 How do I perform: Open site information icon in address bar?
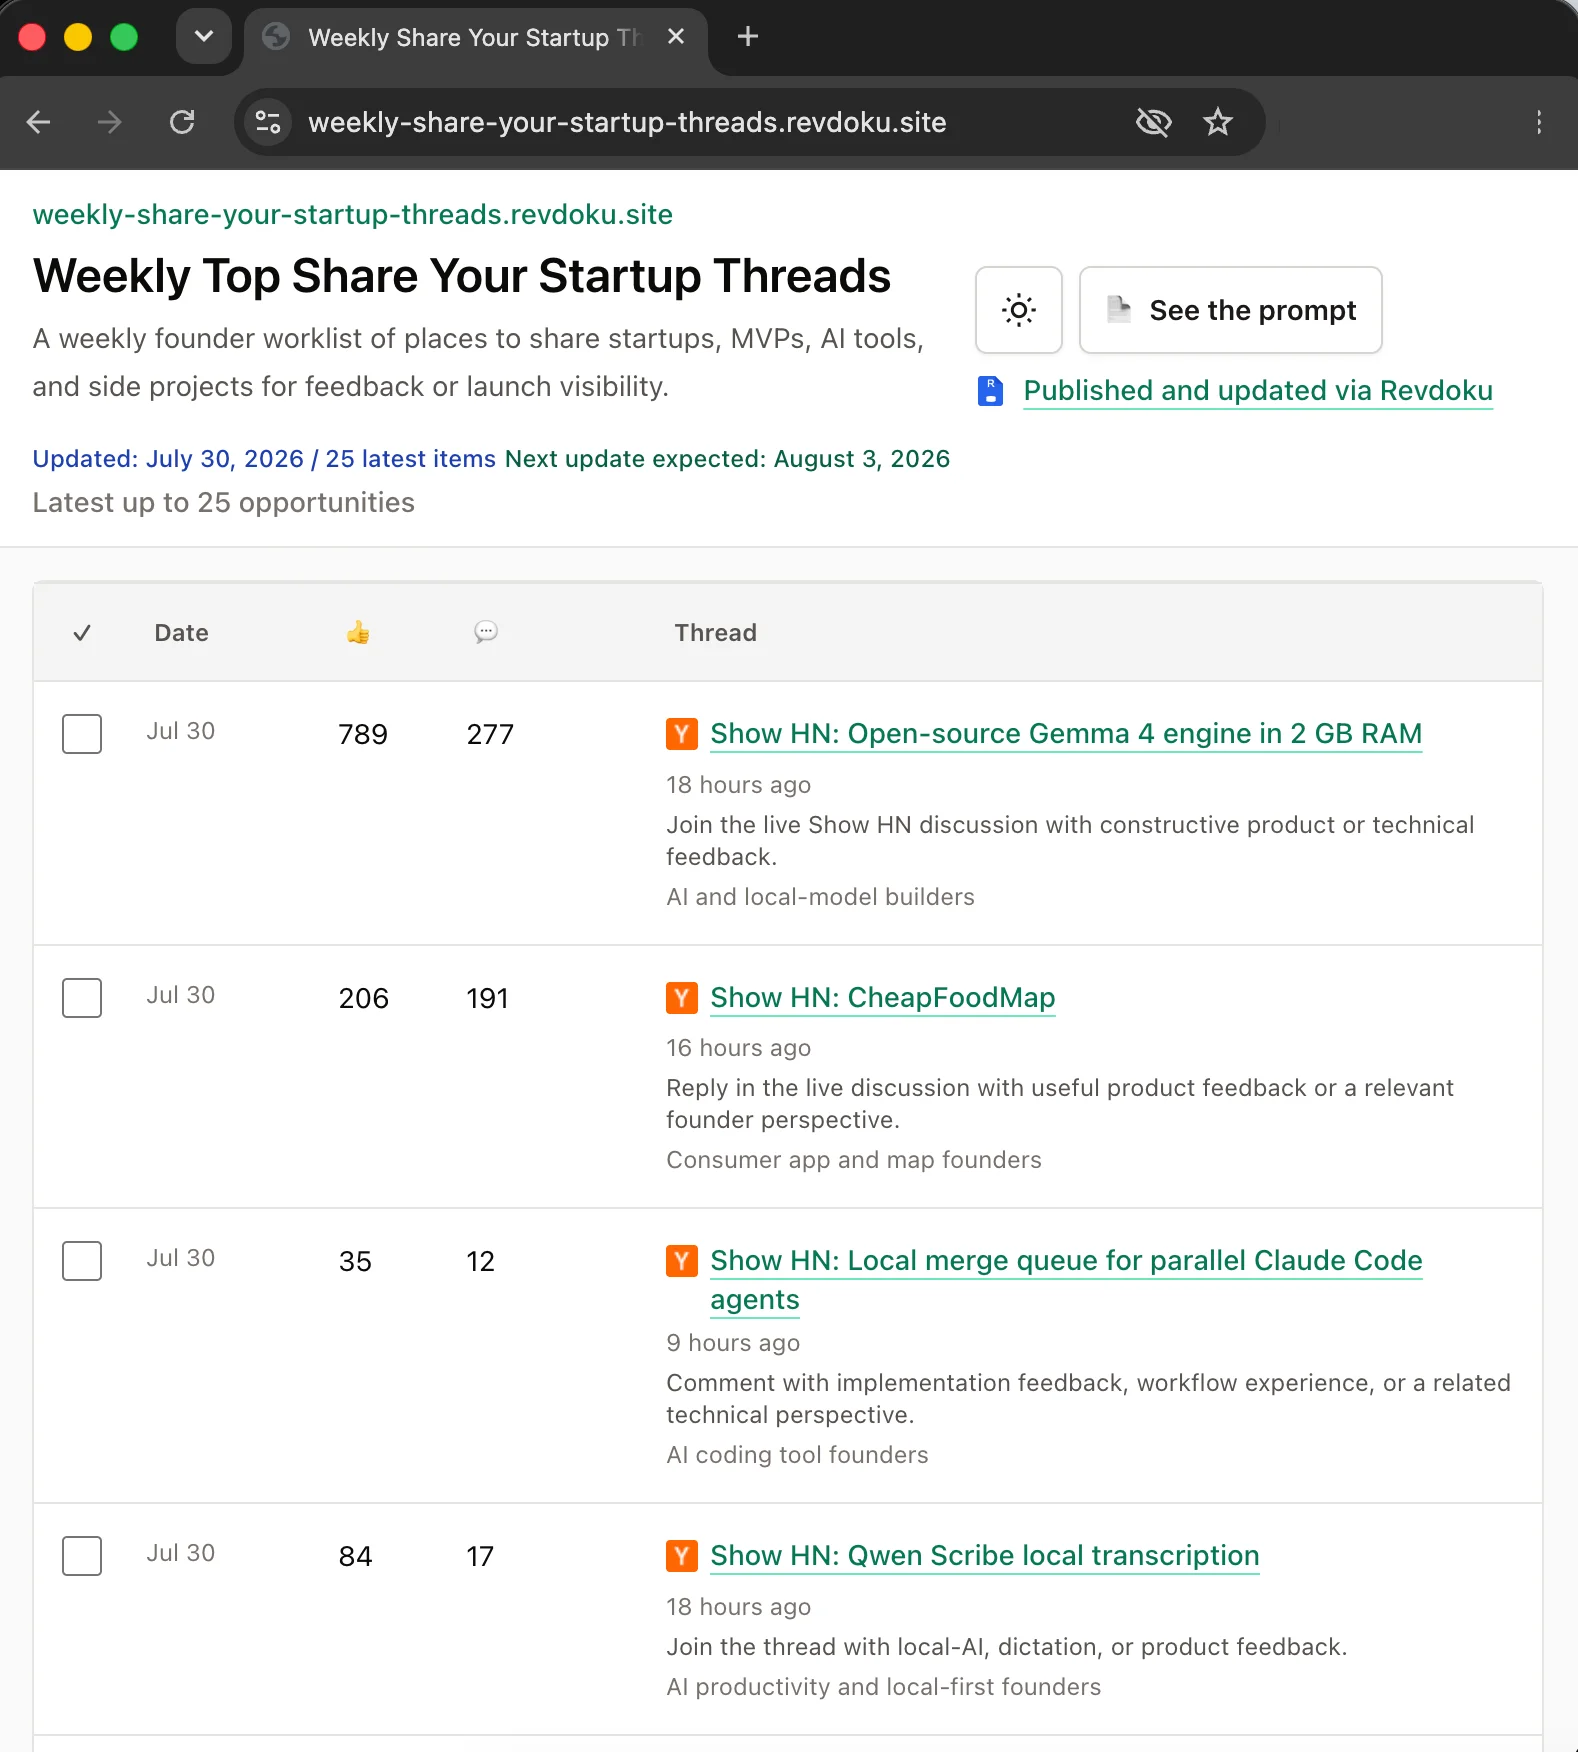tap(268, 122)
